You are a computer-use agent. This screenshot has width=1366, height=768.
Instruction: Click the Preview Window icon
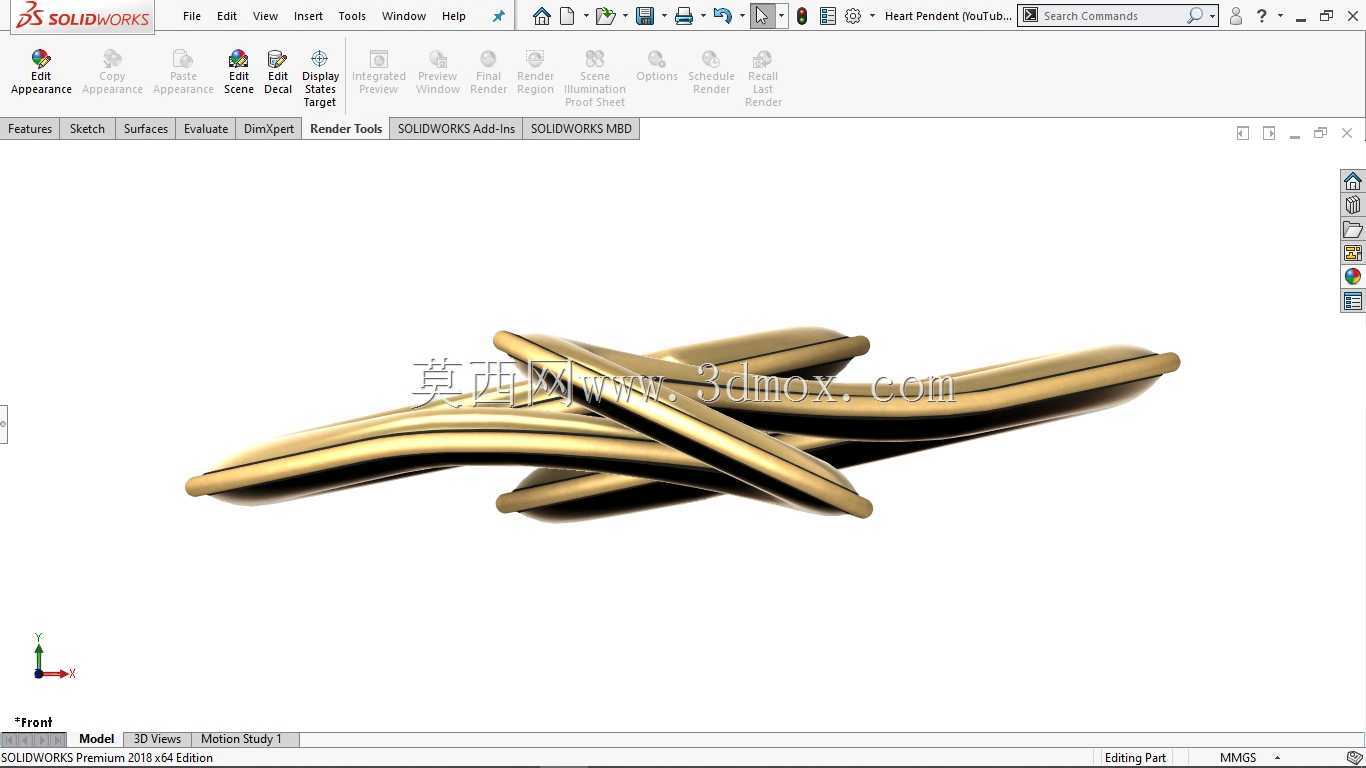[x=438, y=59]
